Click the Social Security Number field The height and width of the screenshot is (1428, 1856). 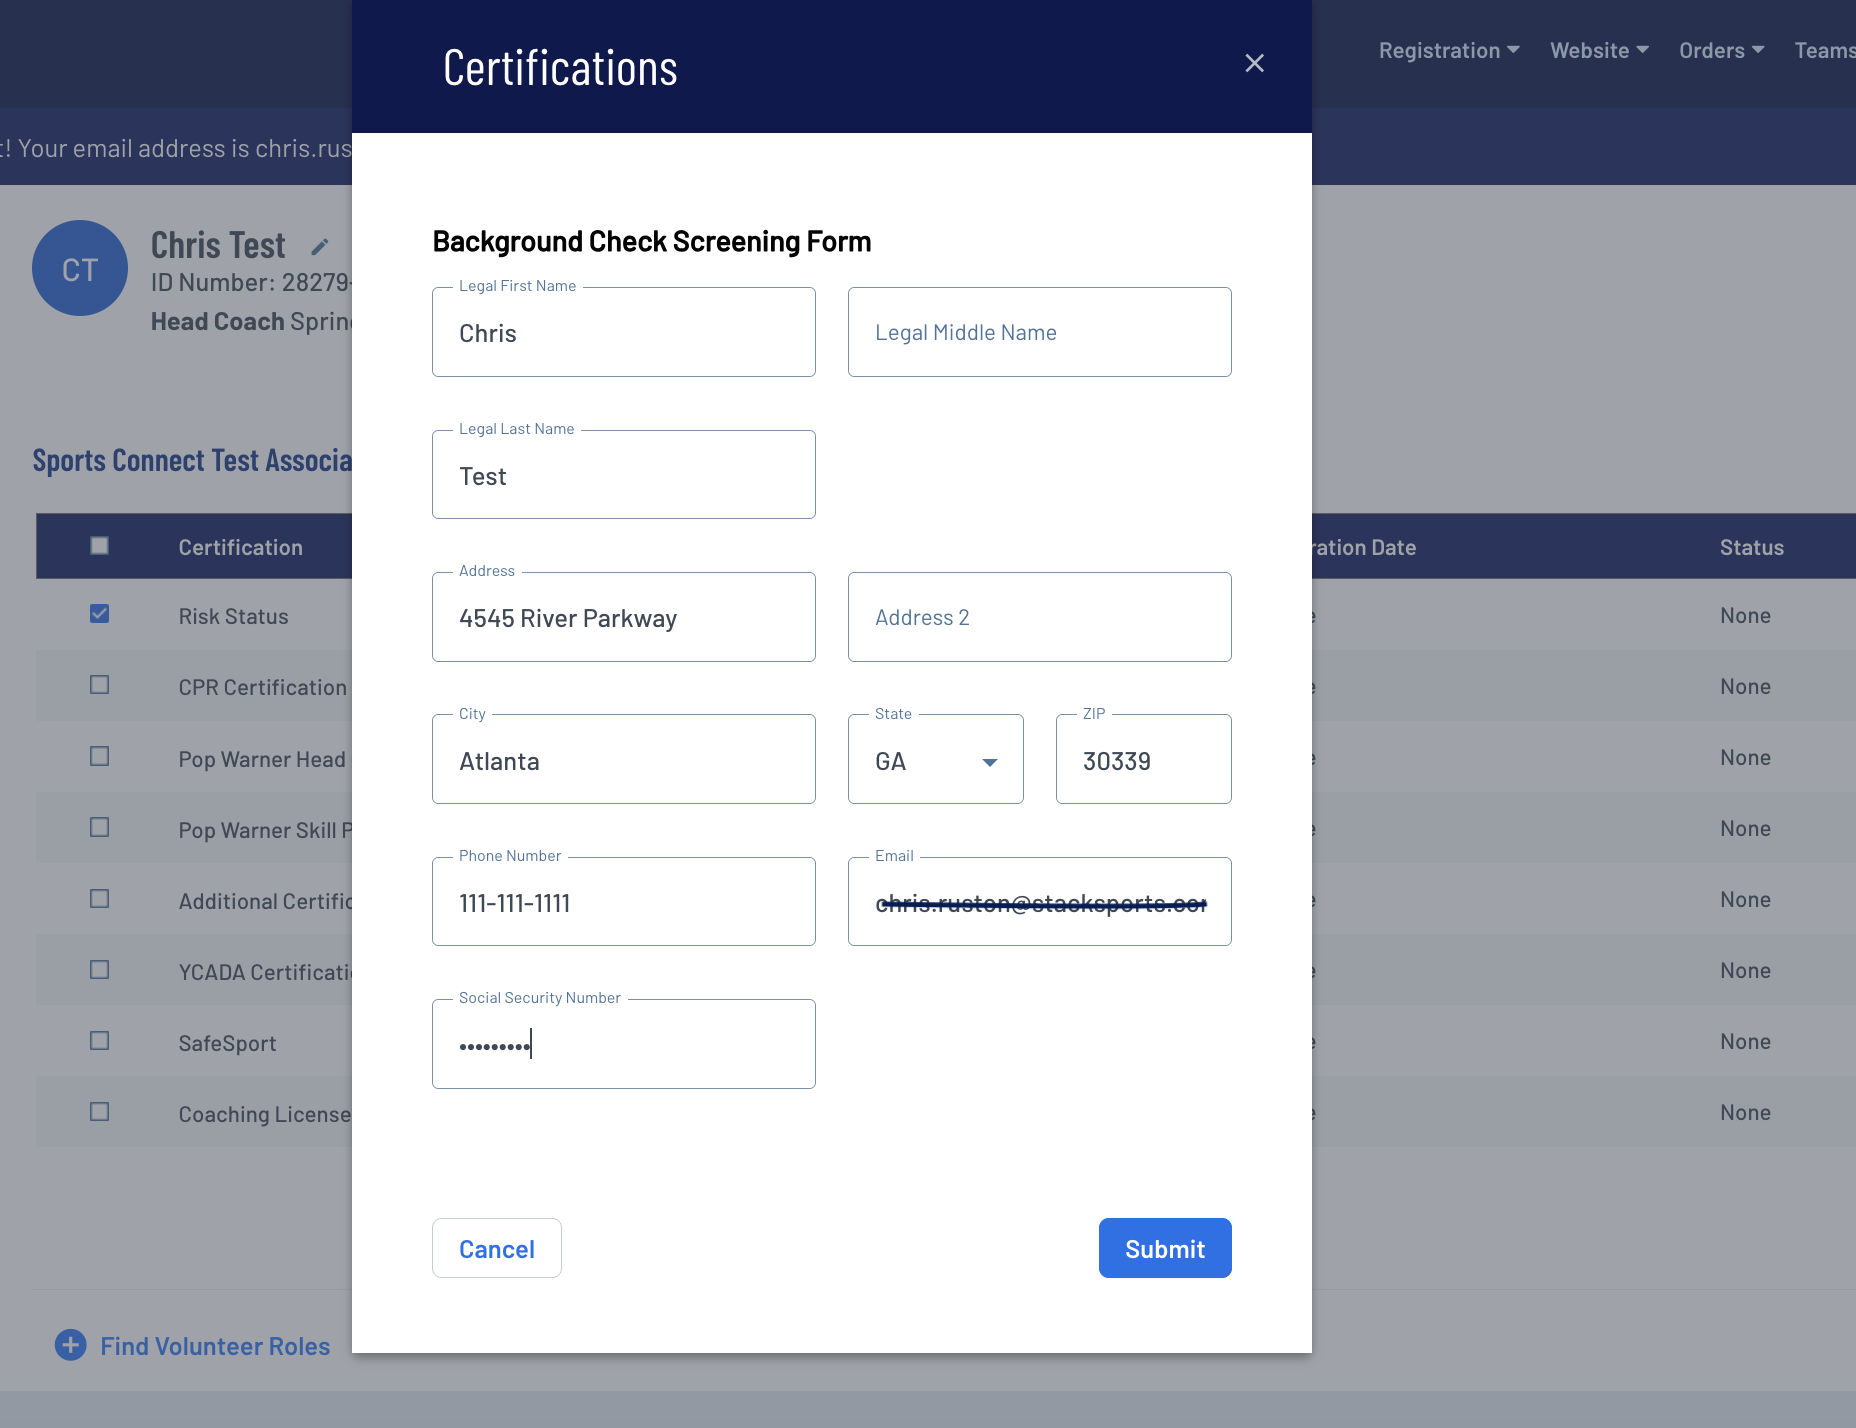(623, 1043)
